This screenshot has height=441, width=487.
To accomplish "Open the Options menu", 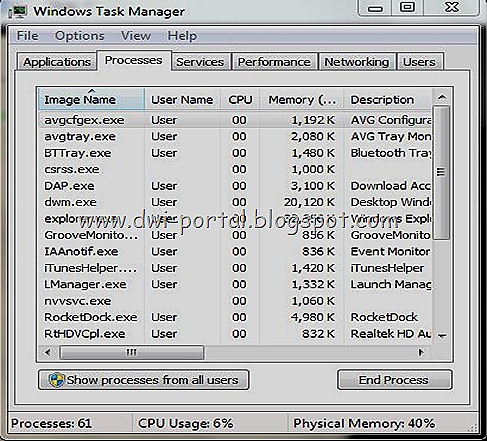I will tap(80, 36).
